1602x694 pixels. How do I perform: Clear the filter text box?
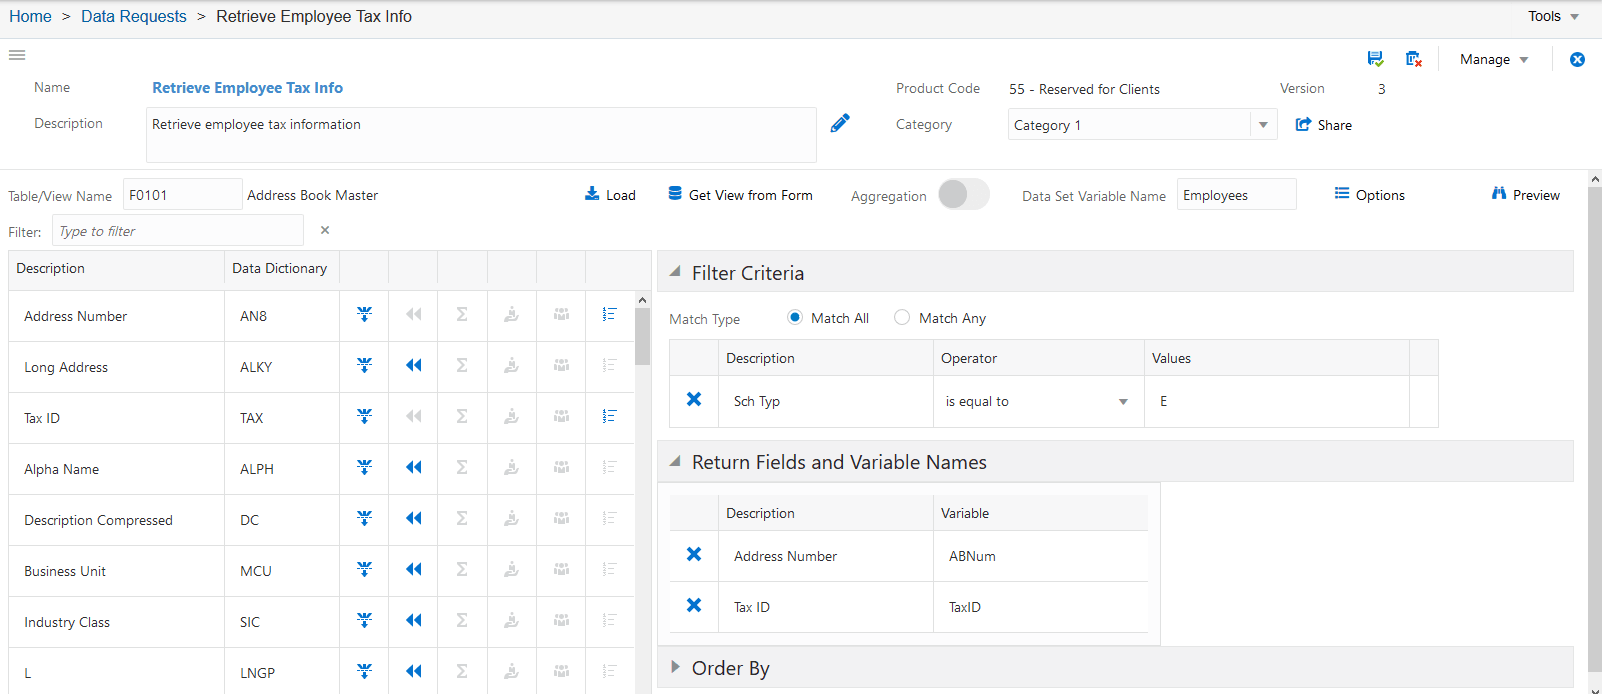tap(325, 230)
